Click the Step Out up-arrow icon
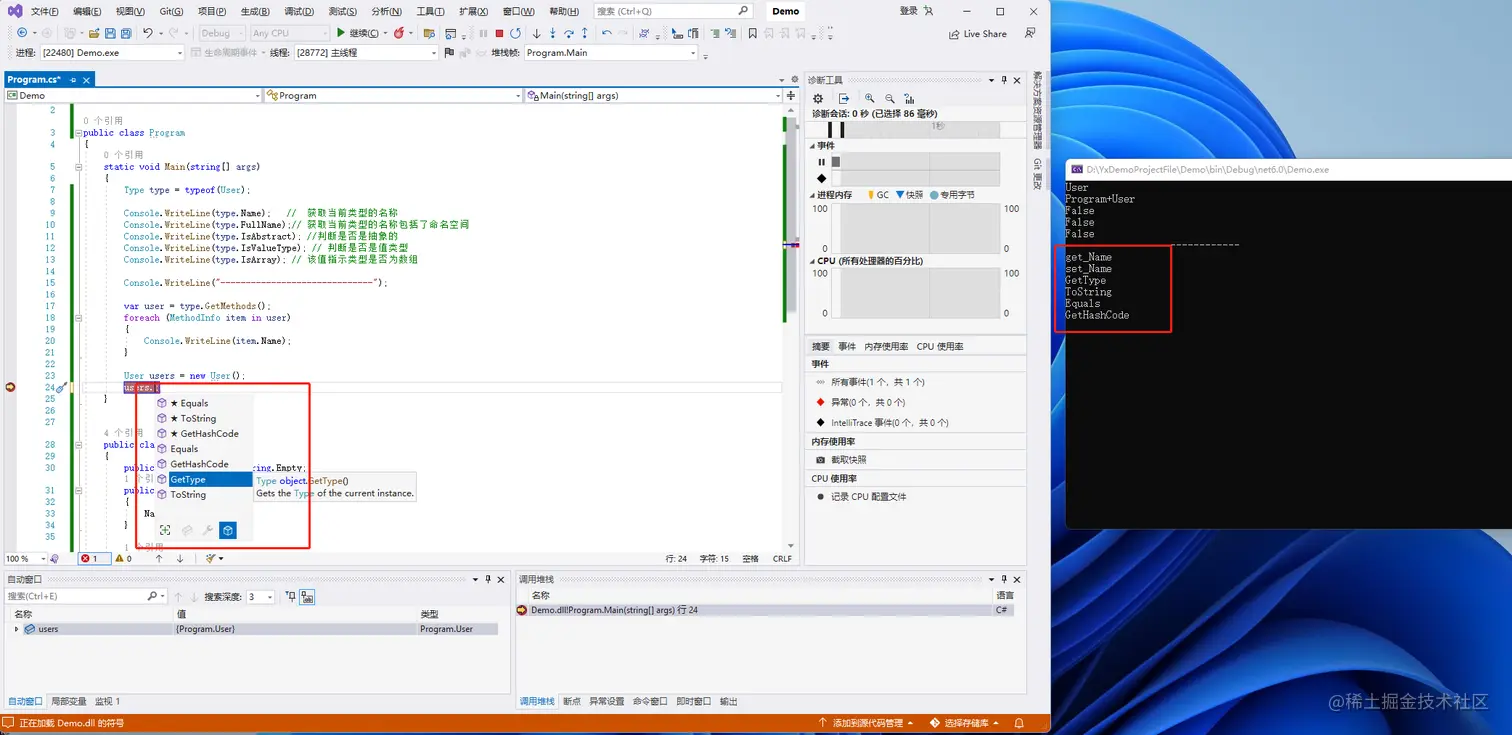The width and height of the screenshot is (1512, 735). [584, 33]
